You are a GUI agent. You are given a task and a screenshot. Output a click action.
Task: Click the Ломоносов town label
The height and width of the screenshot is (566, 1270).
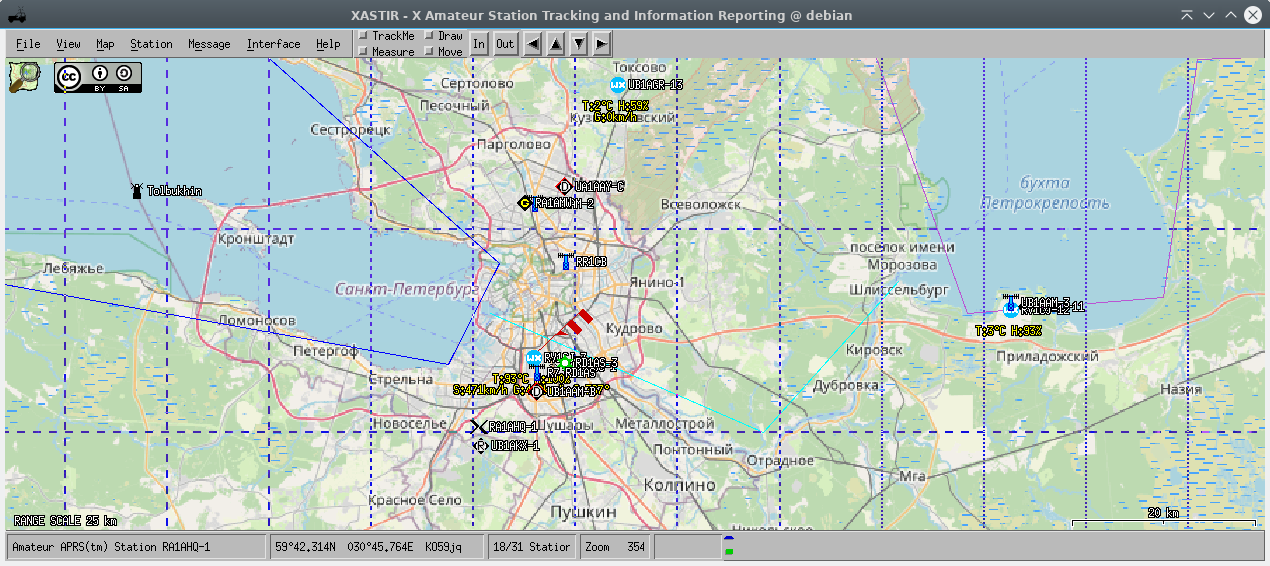pos(256,321)
